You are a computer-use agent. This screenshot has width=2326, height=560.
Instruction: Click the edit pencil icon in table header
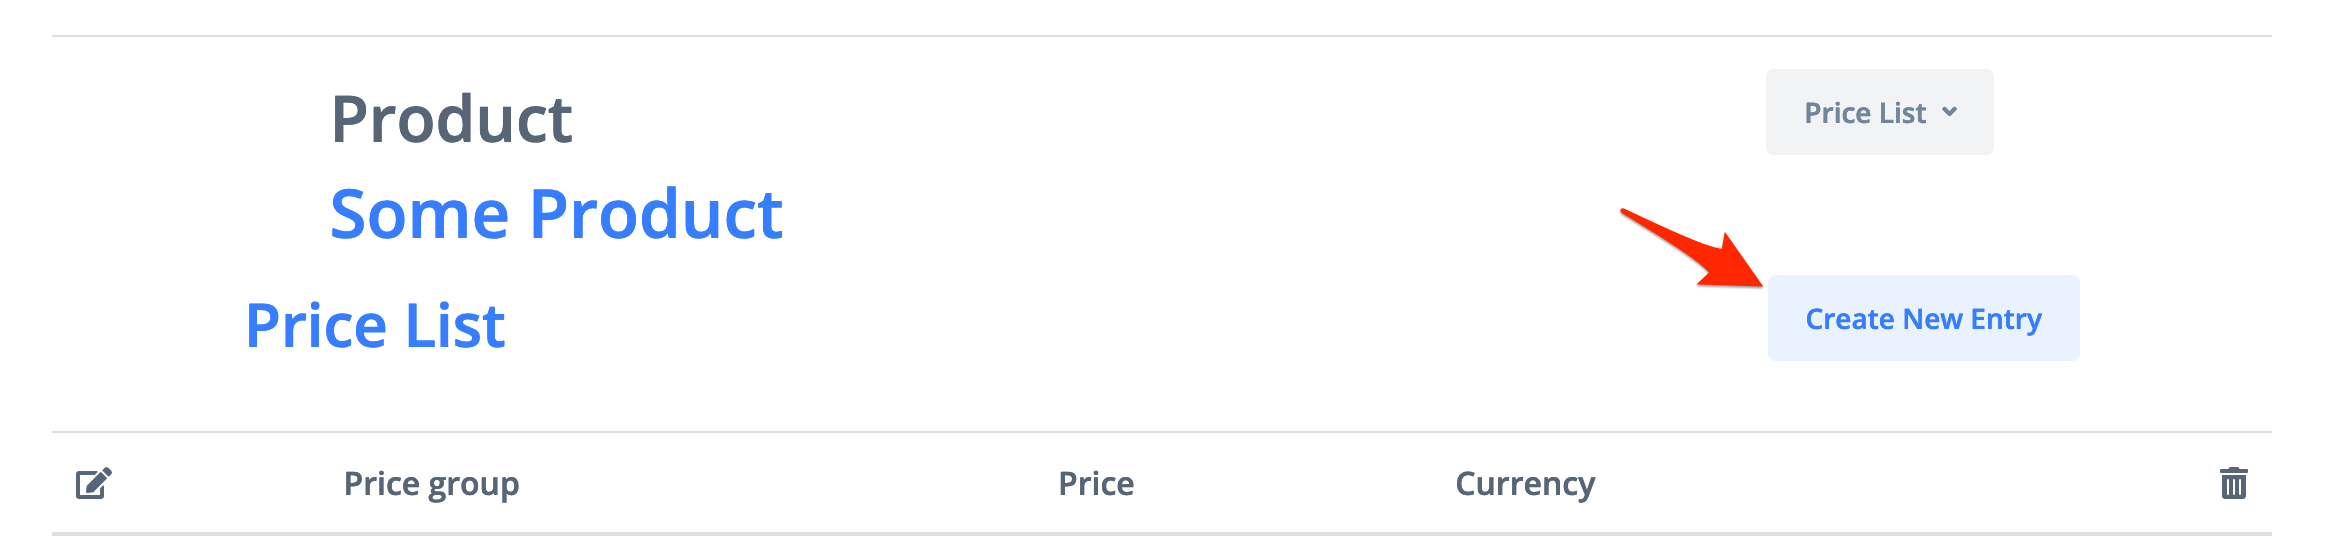coord(94,484)
